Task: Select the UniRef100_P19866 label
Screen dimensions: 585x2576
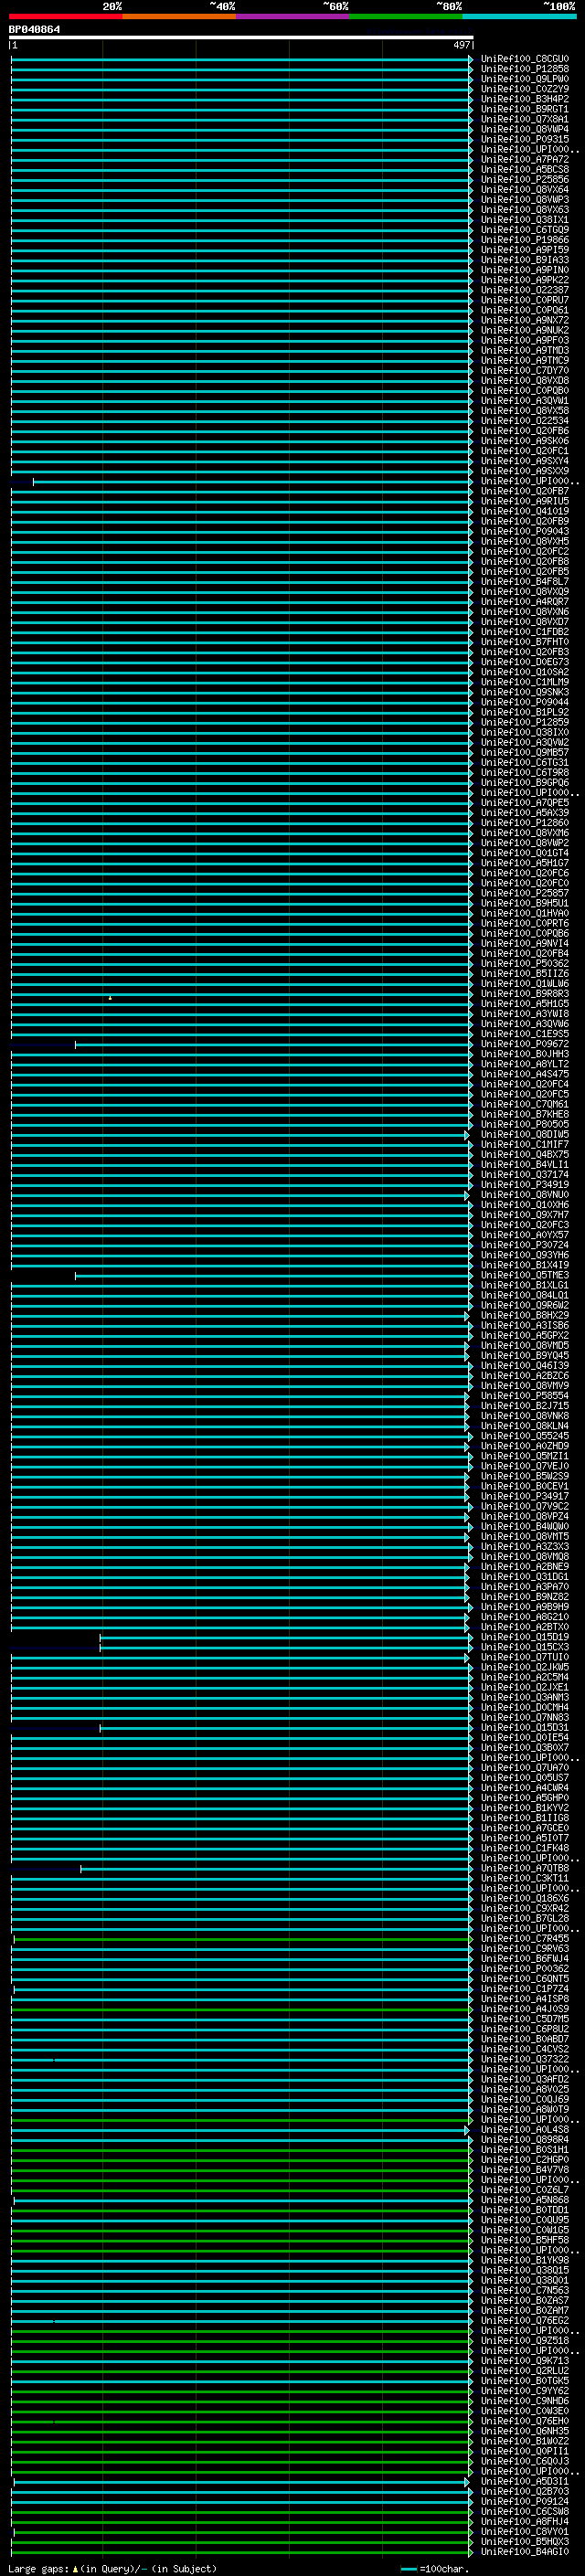Action: click(x=524, y=240)
